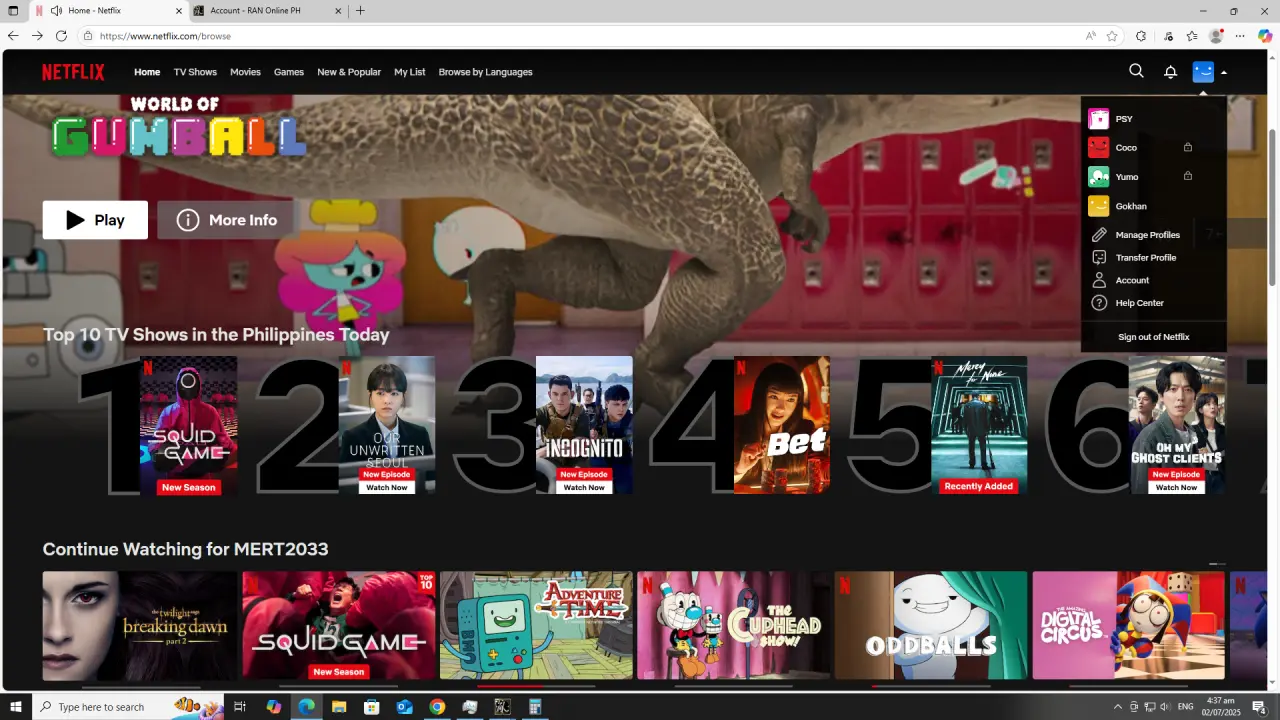
Task: Mute the Netflix tab audio icon
Action: pos(56,11)
